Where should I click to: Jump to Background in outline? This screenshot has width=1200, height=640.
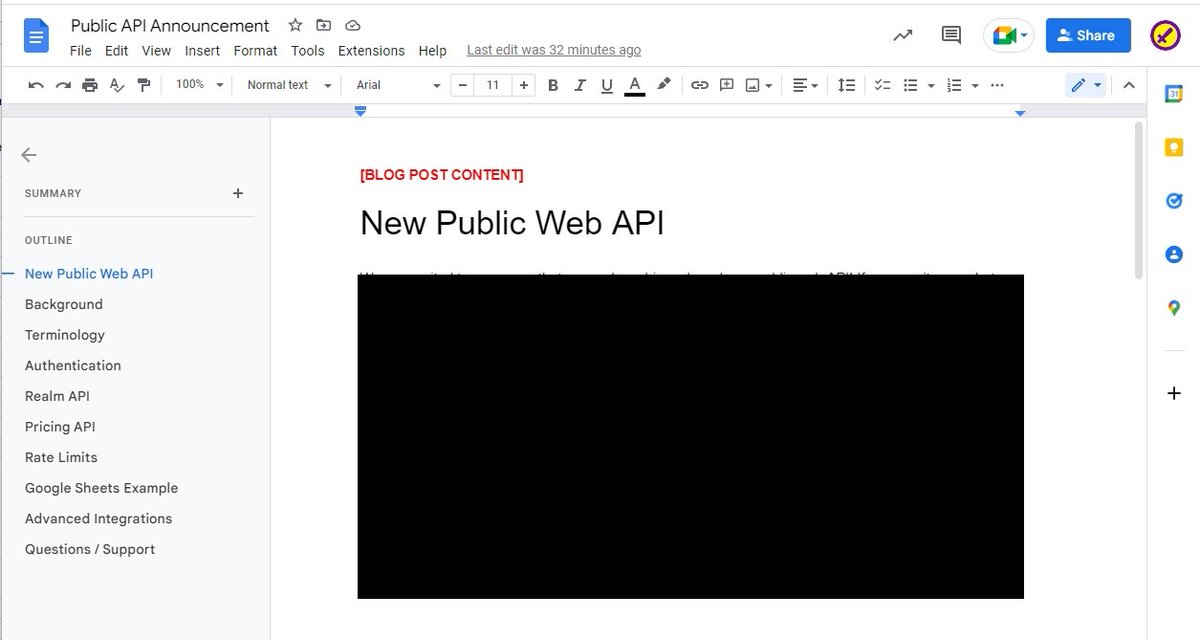coord(64,304)
